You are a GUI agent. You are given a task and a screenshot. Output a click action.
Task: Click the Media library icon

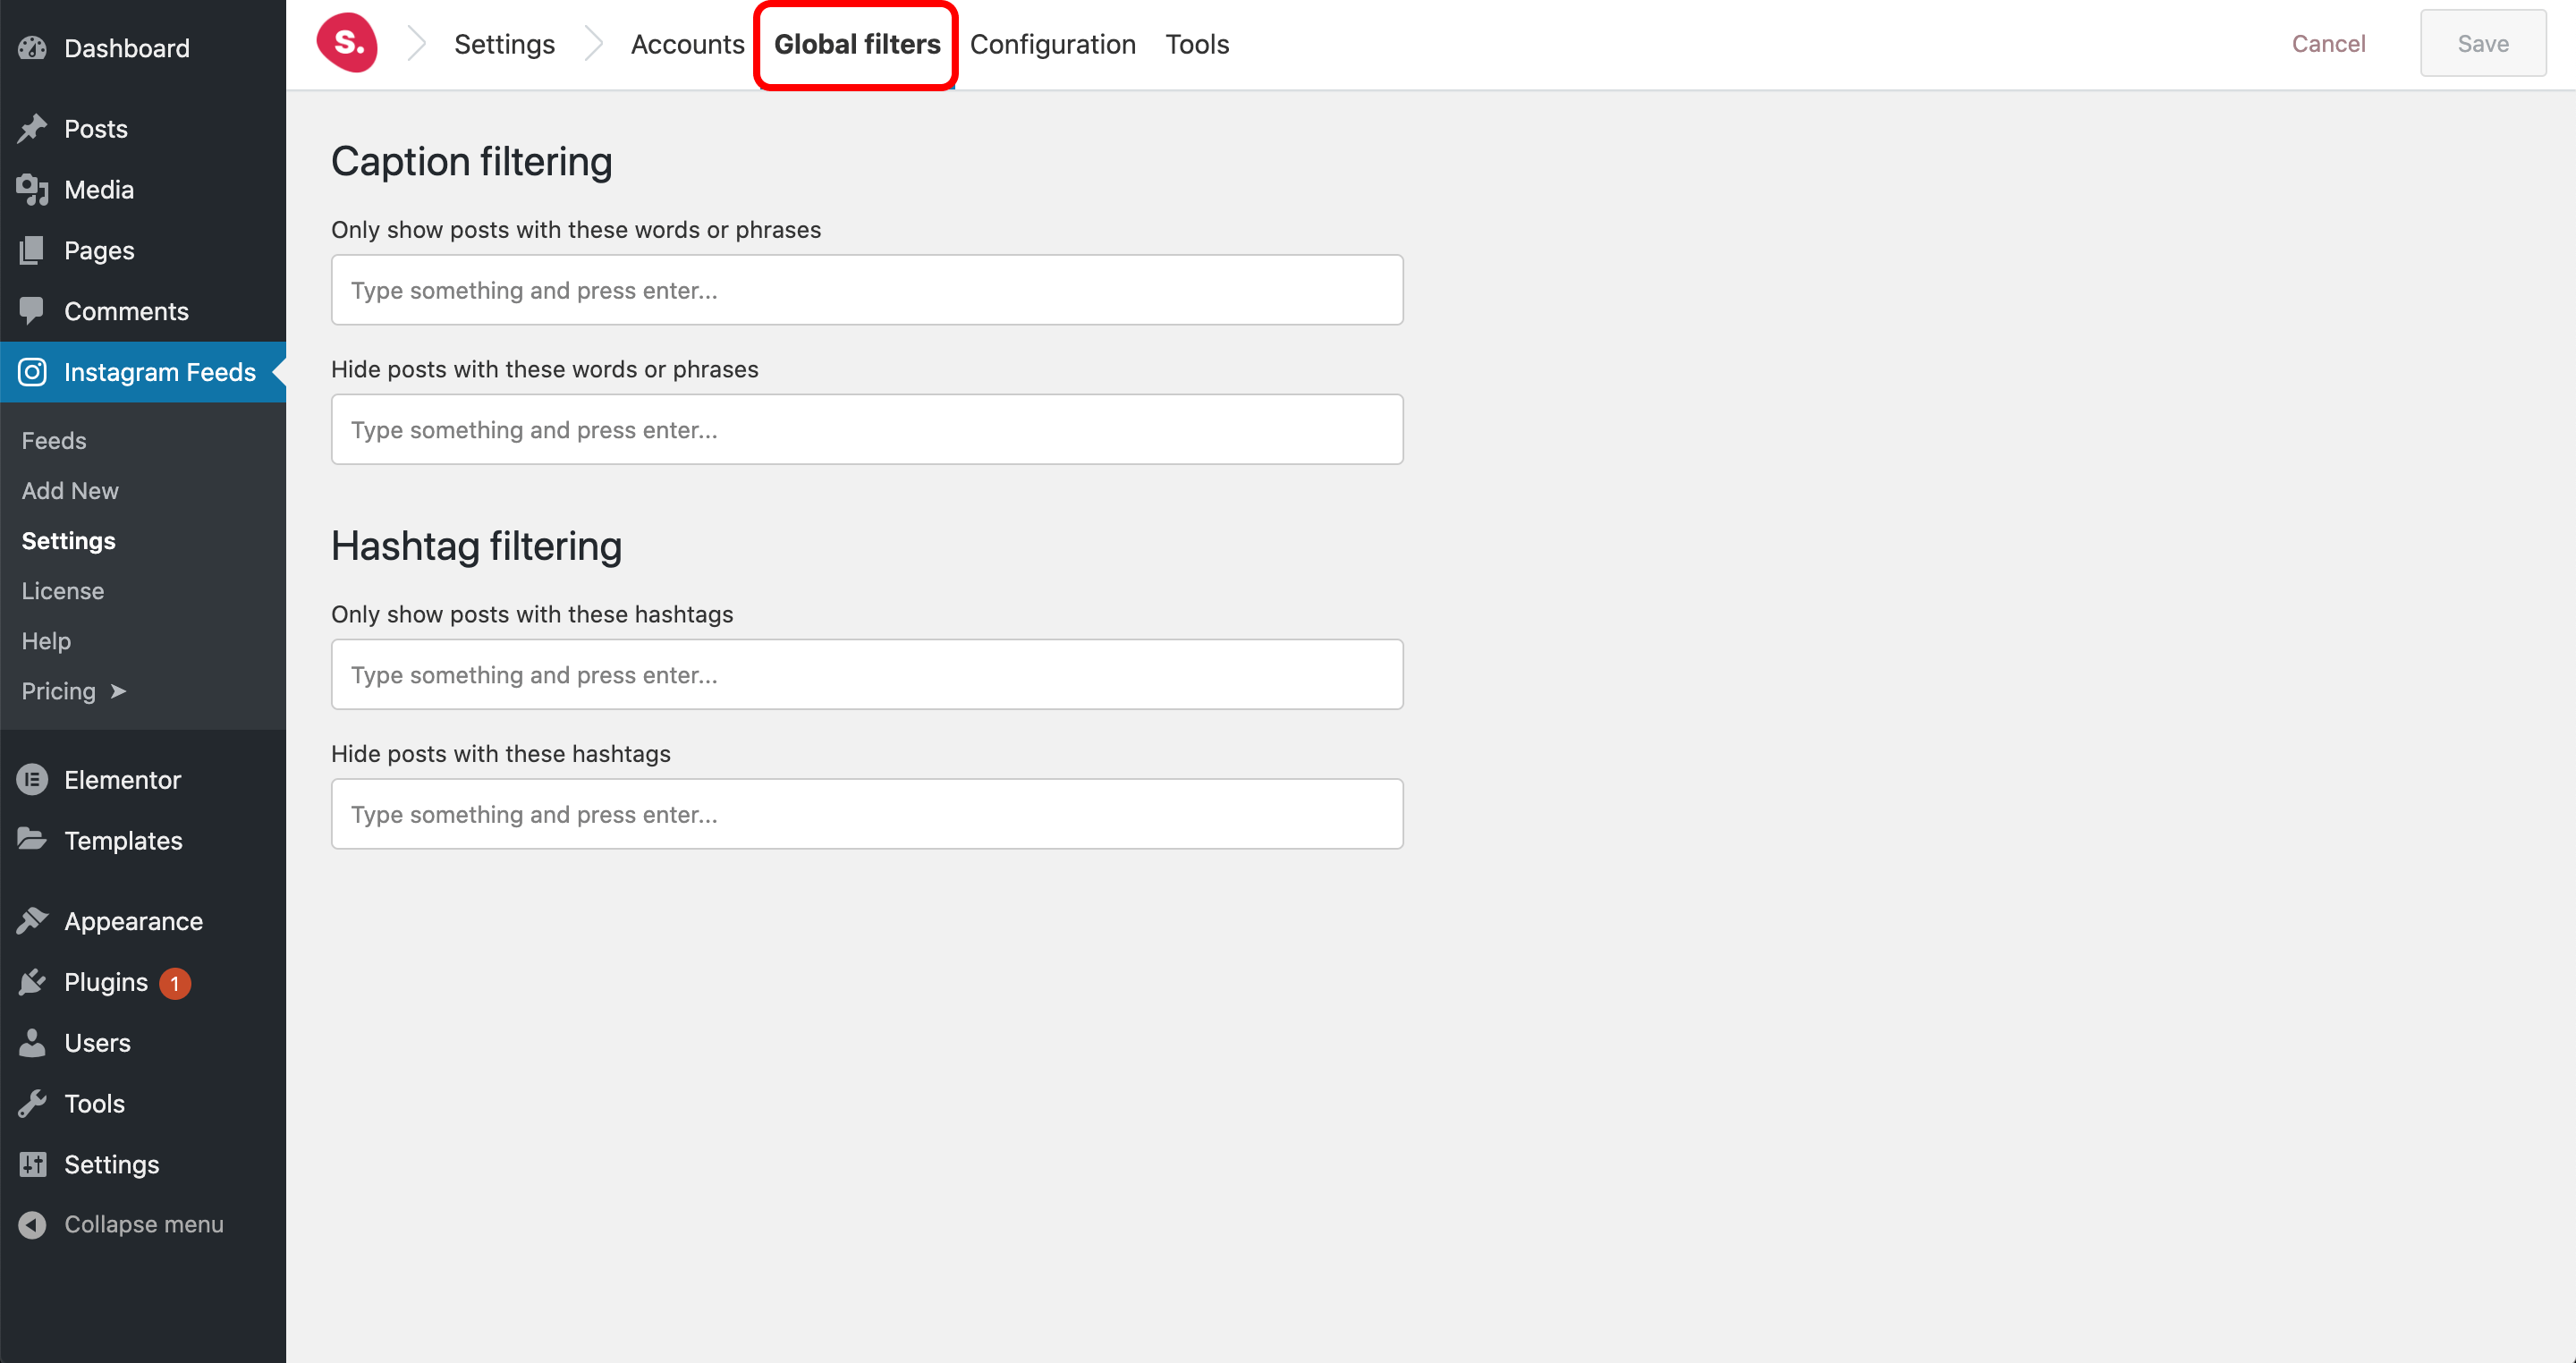point(32,189)
